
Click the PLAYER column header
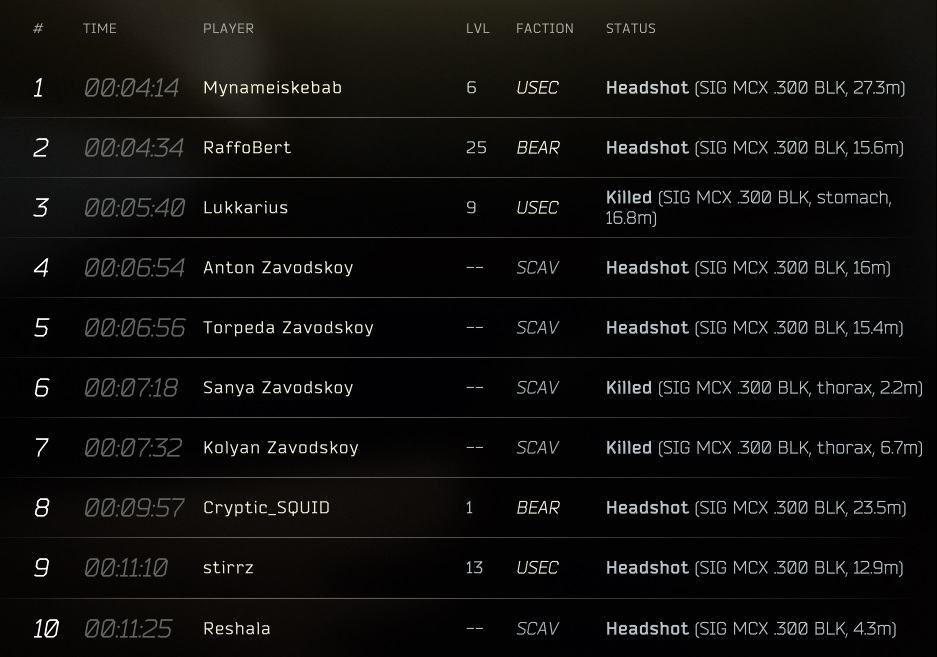(228, 28)
